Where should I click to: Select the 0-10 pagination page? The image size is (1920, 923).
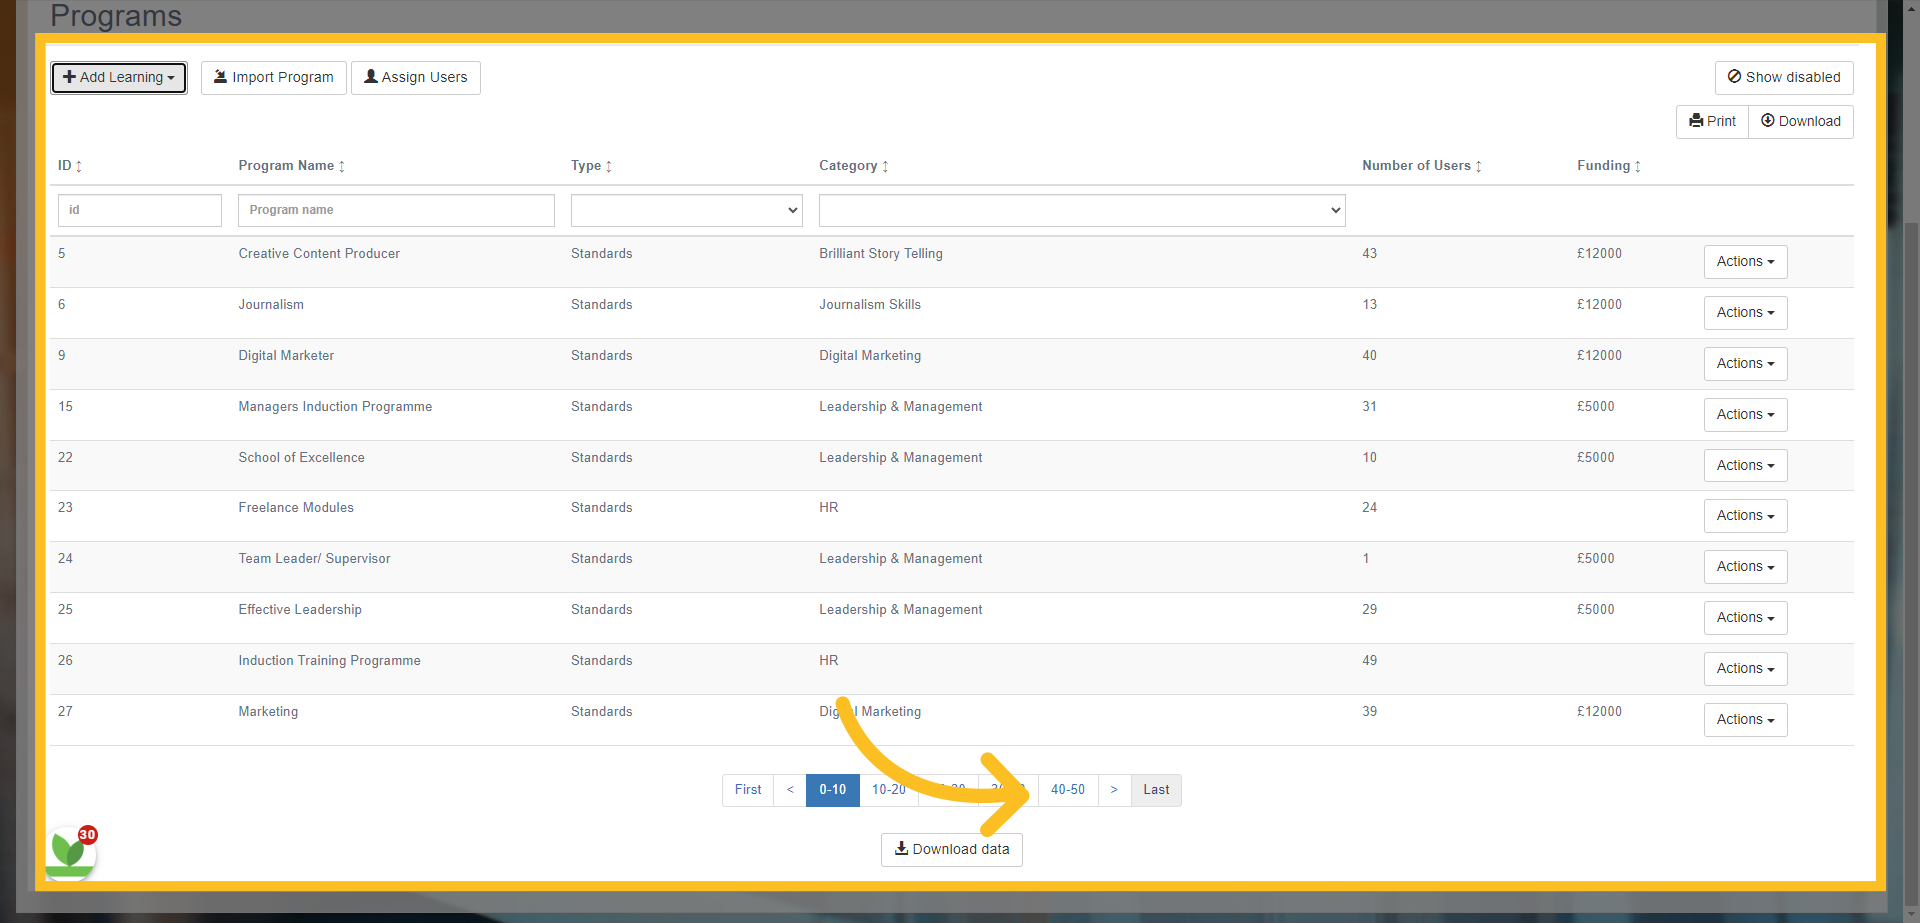coord(833,790)
